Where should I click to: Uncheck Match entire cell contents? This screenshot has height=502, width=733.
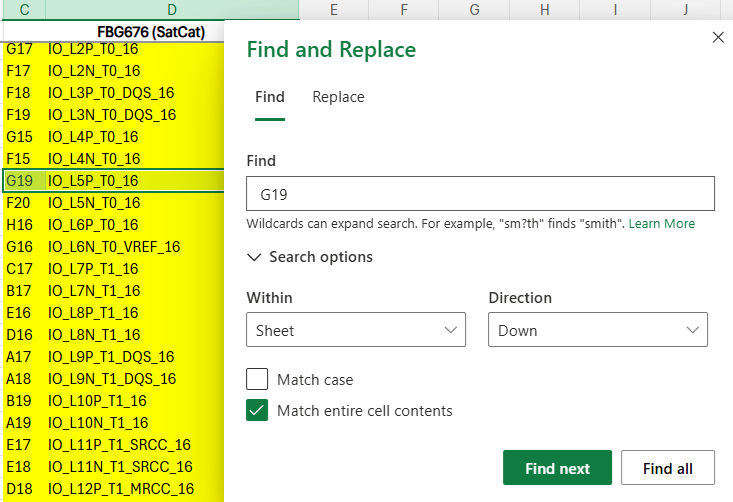coord(257,410)
